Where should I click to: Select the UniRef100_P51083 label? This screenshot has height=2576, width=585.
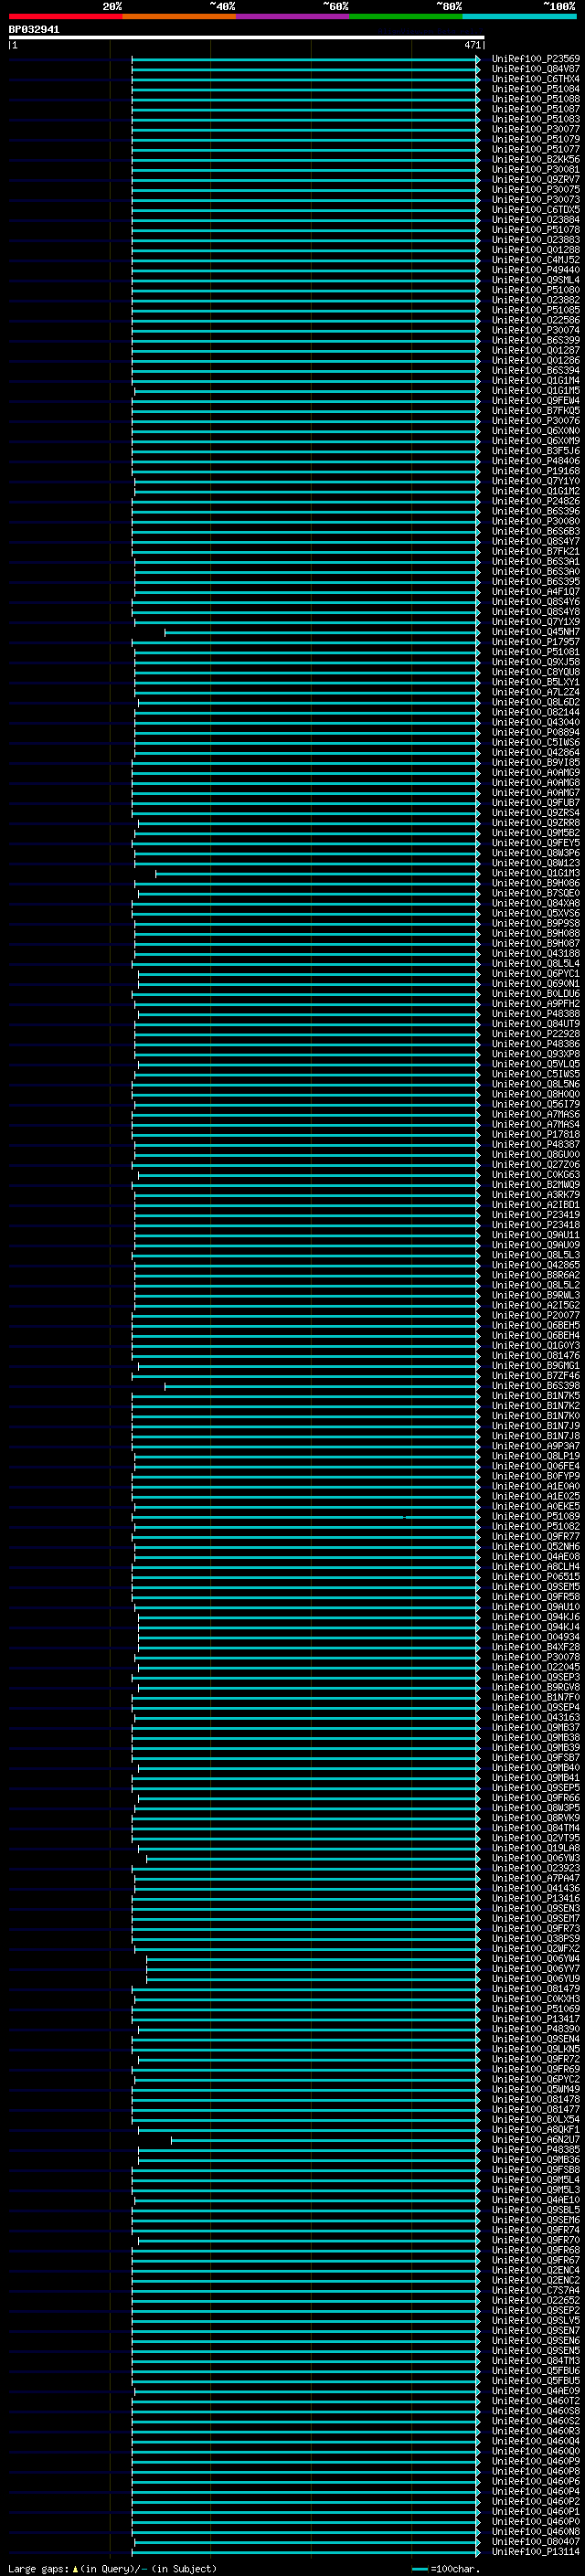point(536,119)
